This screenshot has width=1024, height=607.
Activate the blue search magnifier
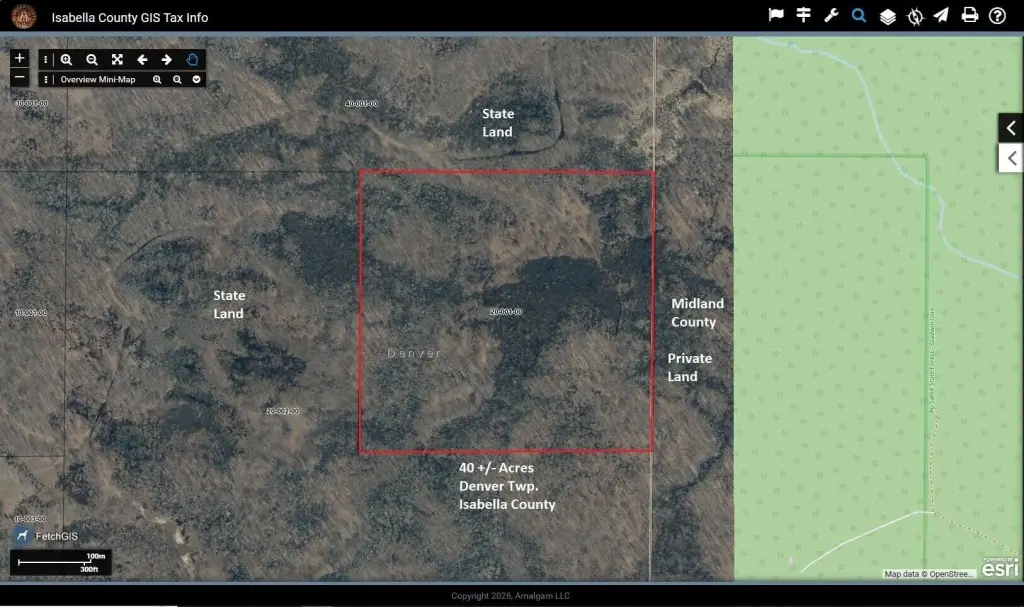tap(859, 15)
